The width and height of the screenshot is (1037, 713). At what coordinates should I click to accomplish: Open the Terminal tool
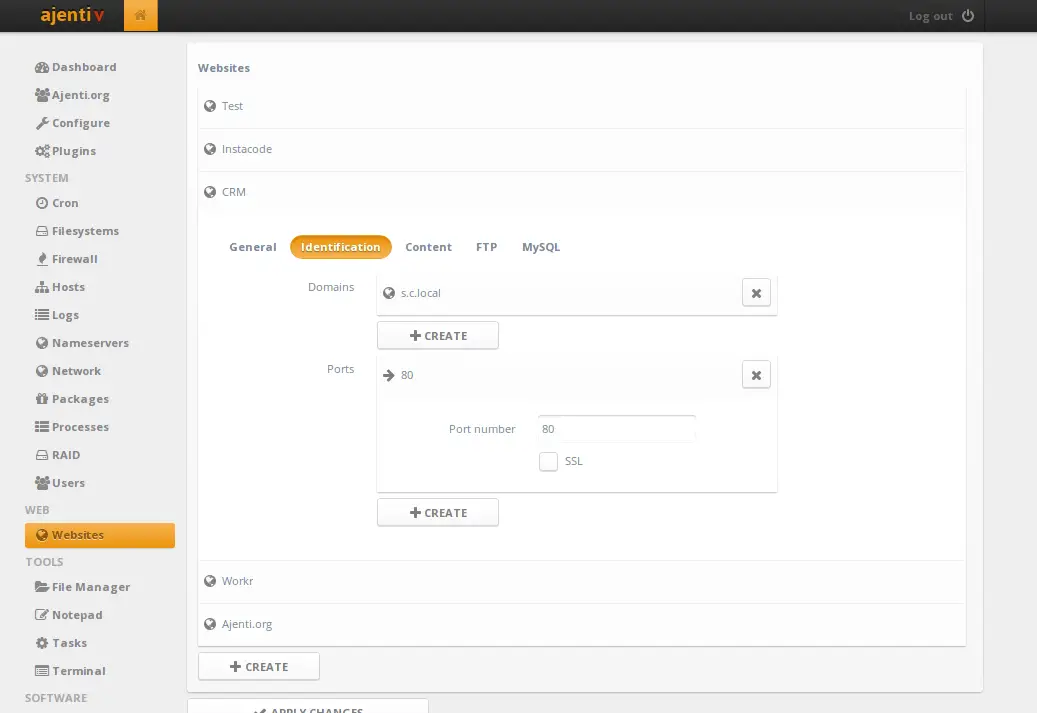77,671
